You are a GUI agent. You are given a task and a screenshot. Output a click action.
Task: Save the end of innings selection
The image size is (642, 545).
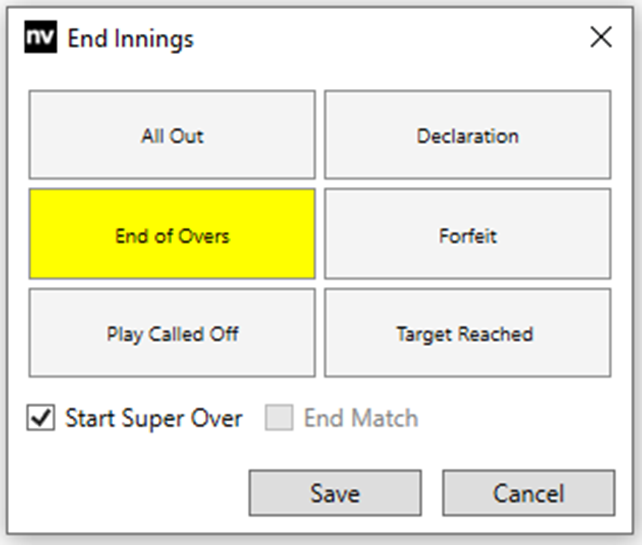coord(335,493)
